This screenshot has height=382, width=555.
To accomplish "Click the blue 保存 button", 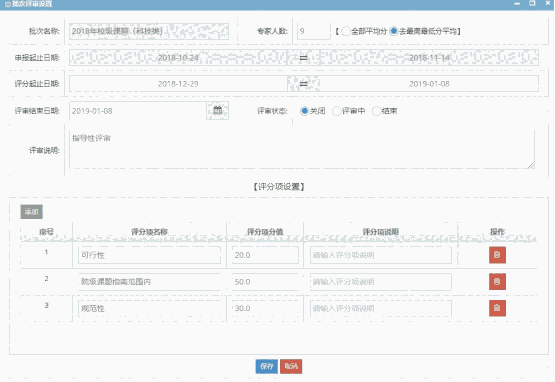I will pos(267,366).
